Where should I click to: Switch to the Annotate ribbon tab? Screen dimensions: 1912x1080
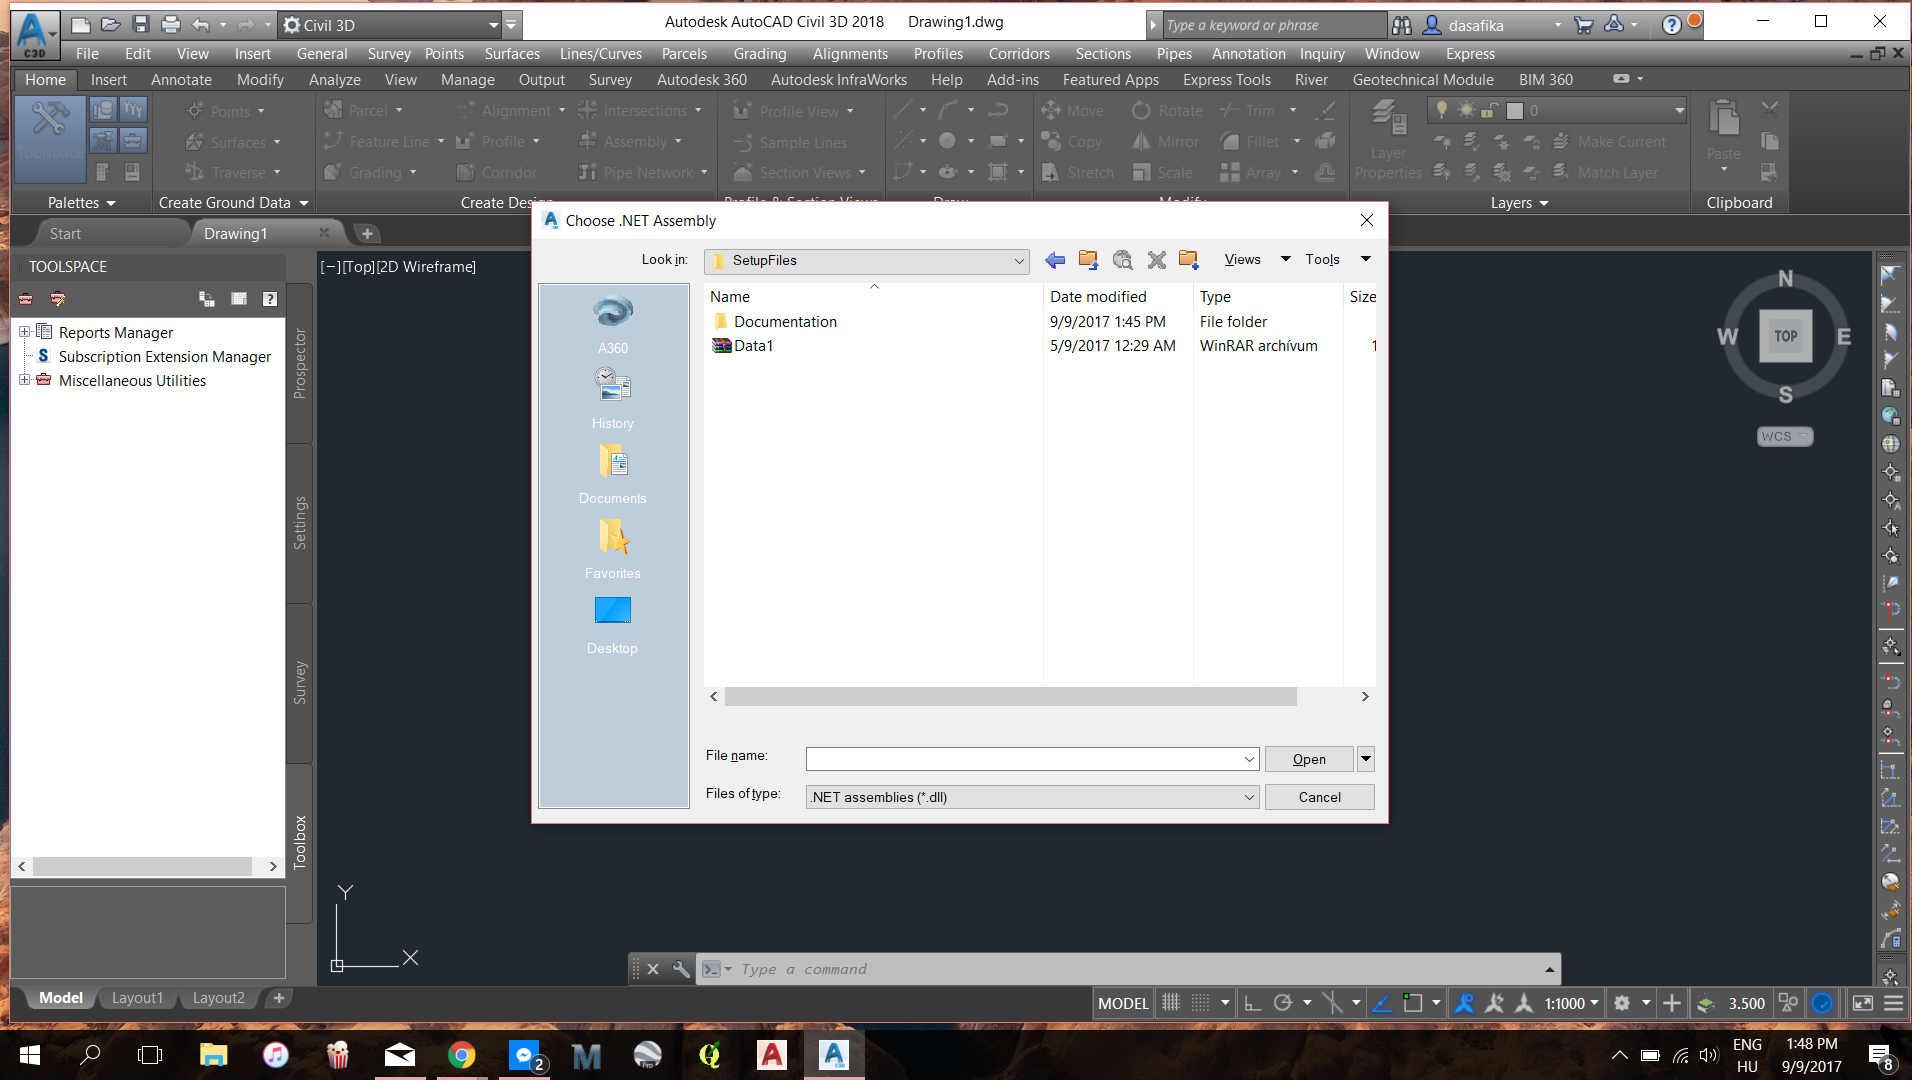click(x=180, y=79)
